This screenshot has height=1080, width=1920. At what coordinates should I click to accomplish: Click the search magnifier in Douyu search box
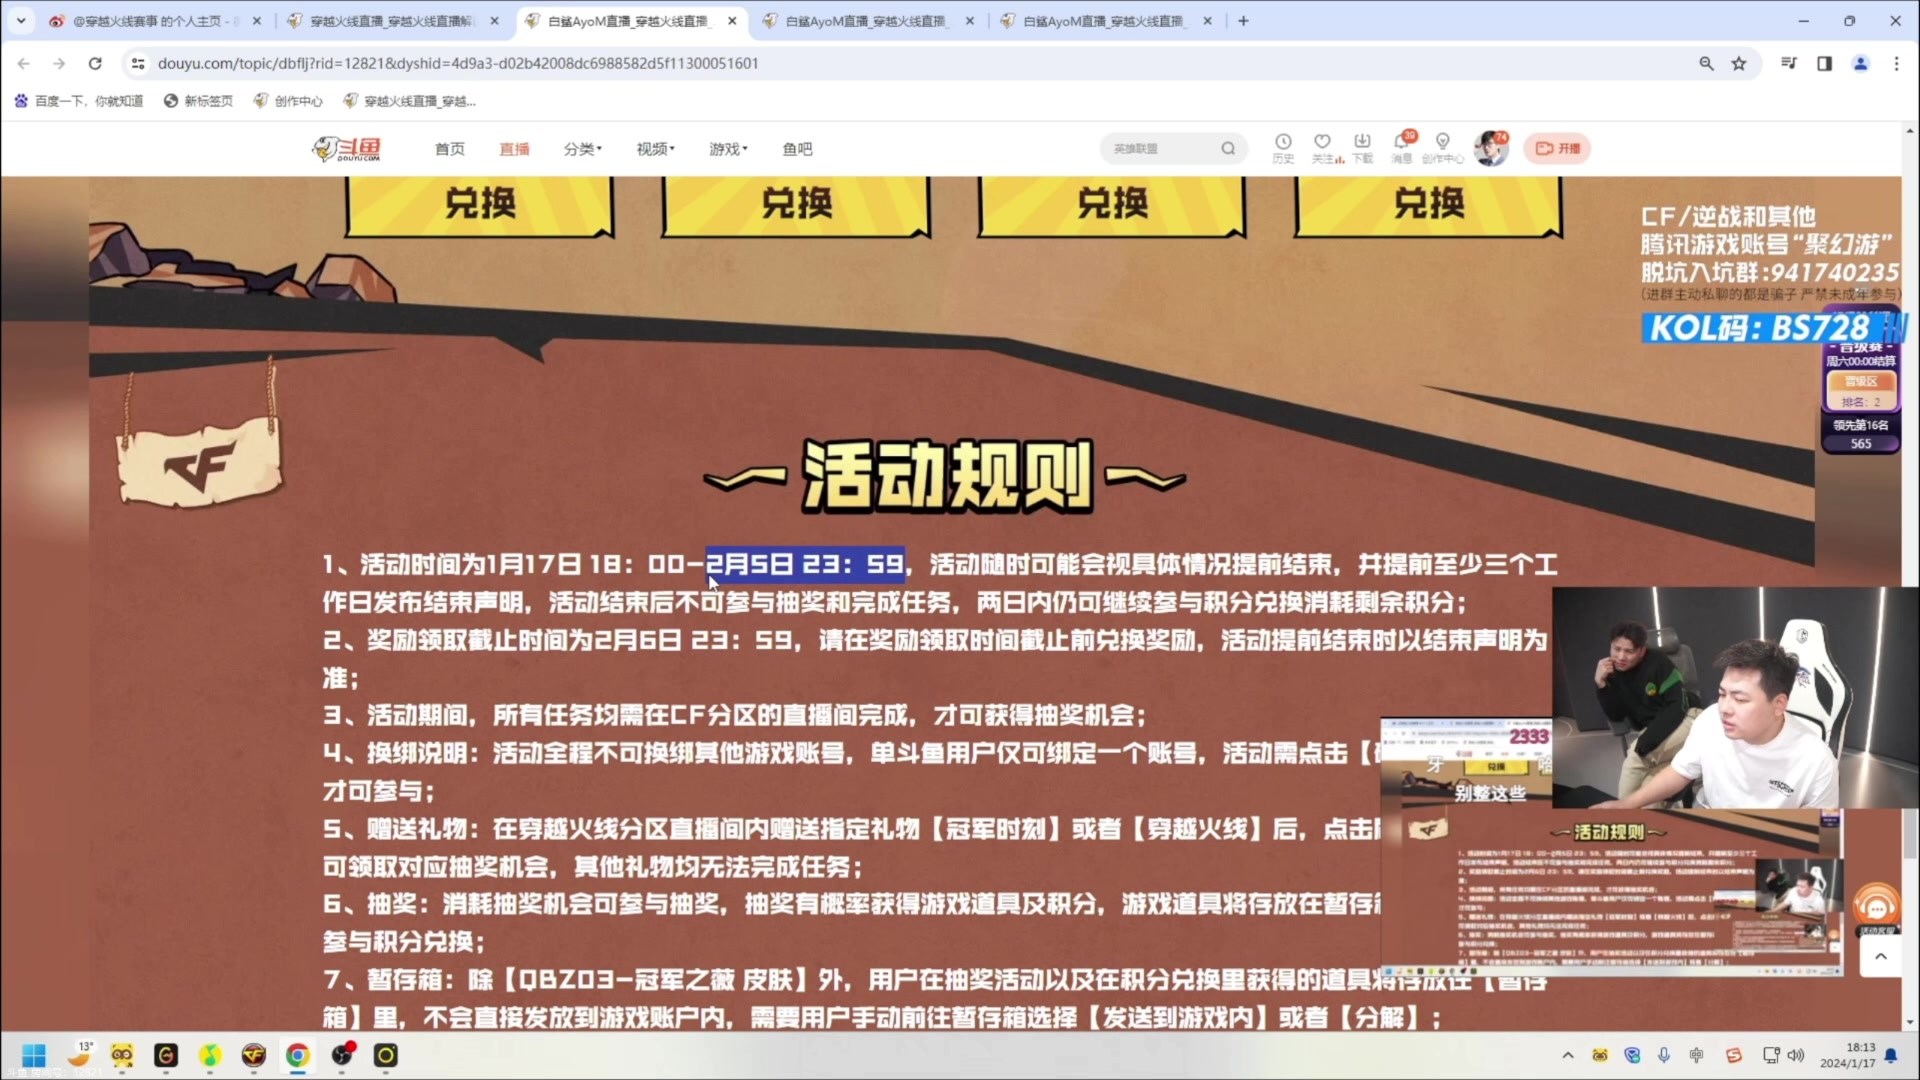click(x=1228, y=149)
